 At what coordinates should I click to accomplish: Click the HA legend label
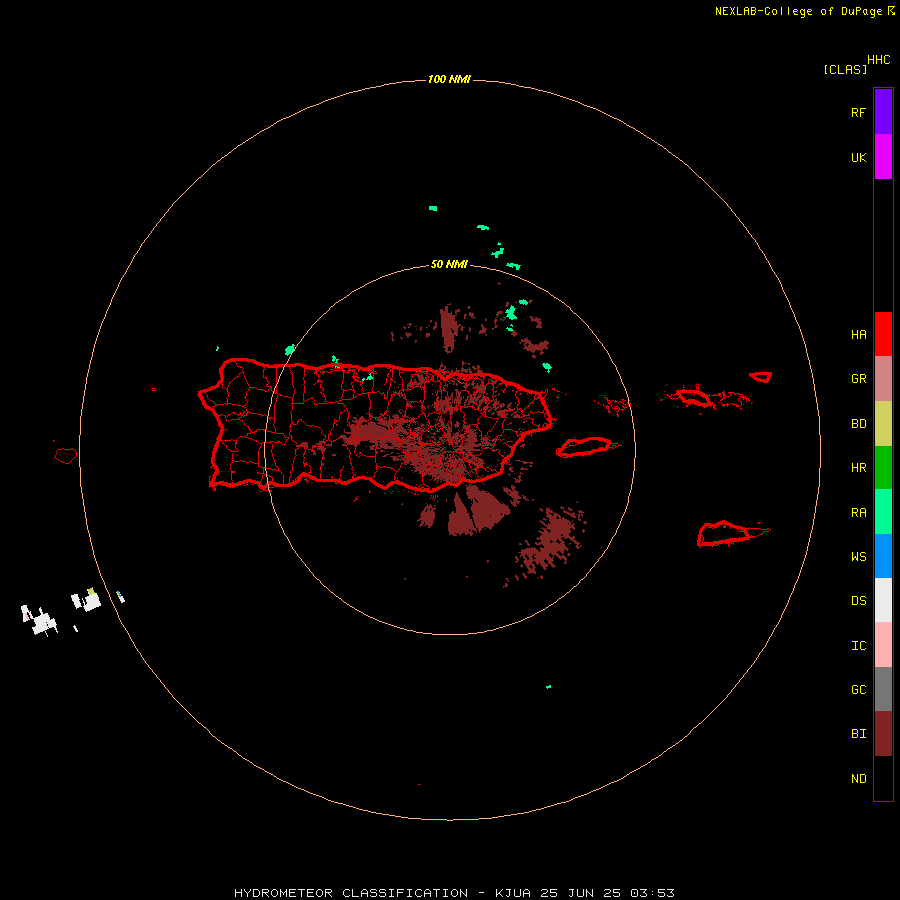point(858,335)
